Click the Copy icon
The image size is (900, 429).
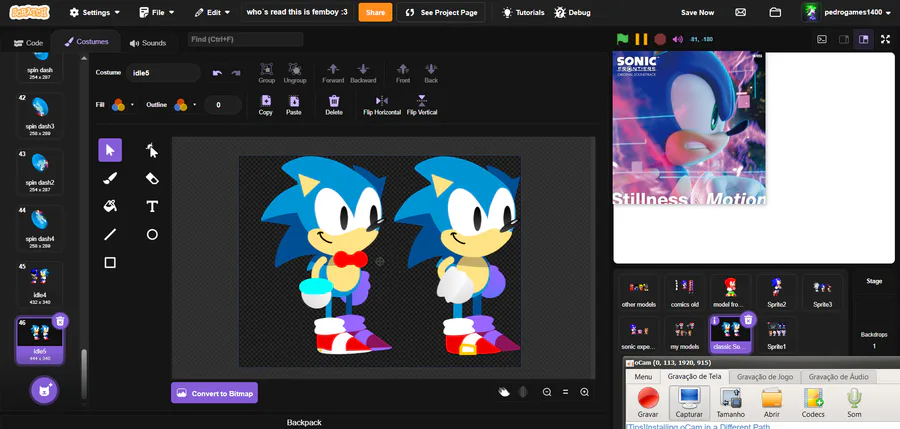pos(266,105)
